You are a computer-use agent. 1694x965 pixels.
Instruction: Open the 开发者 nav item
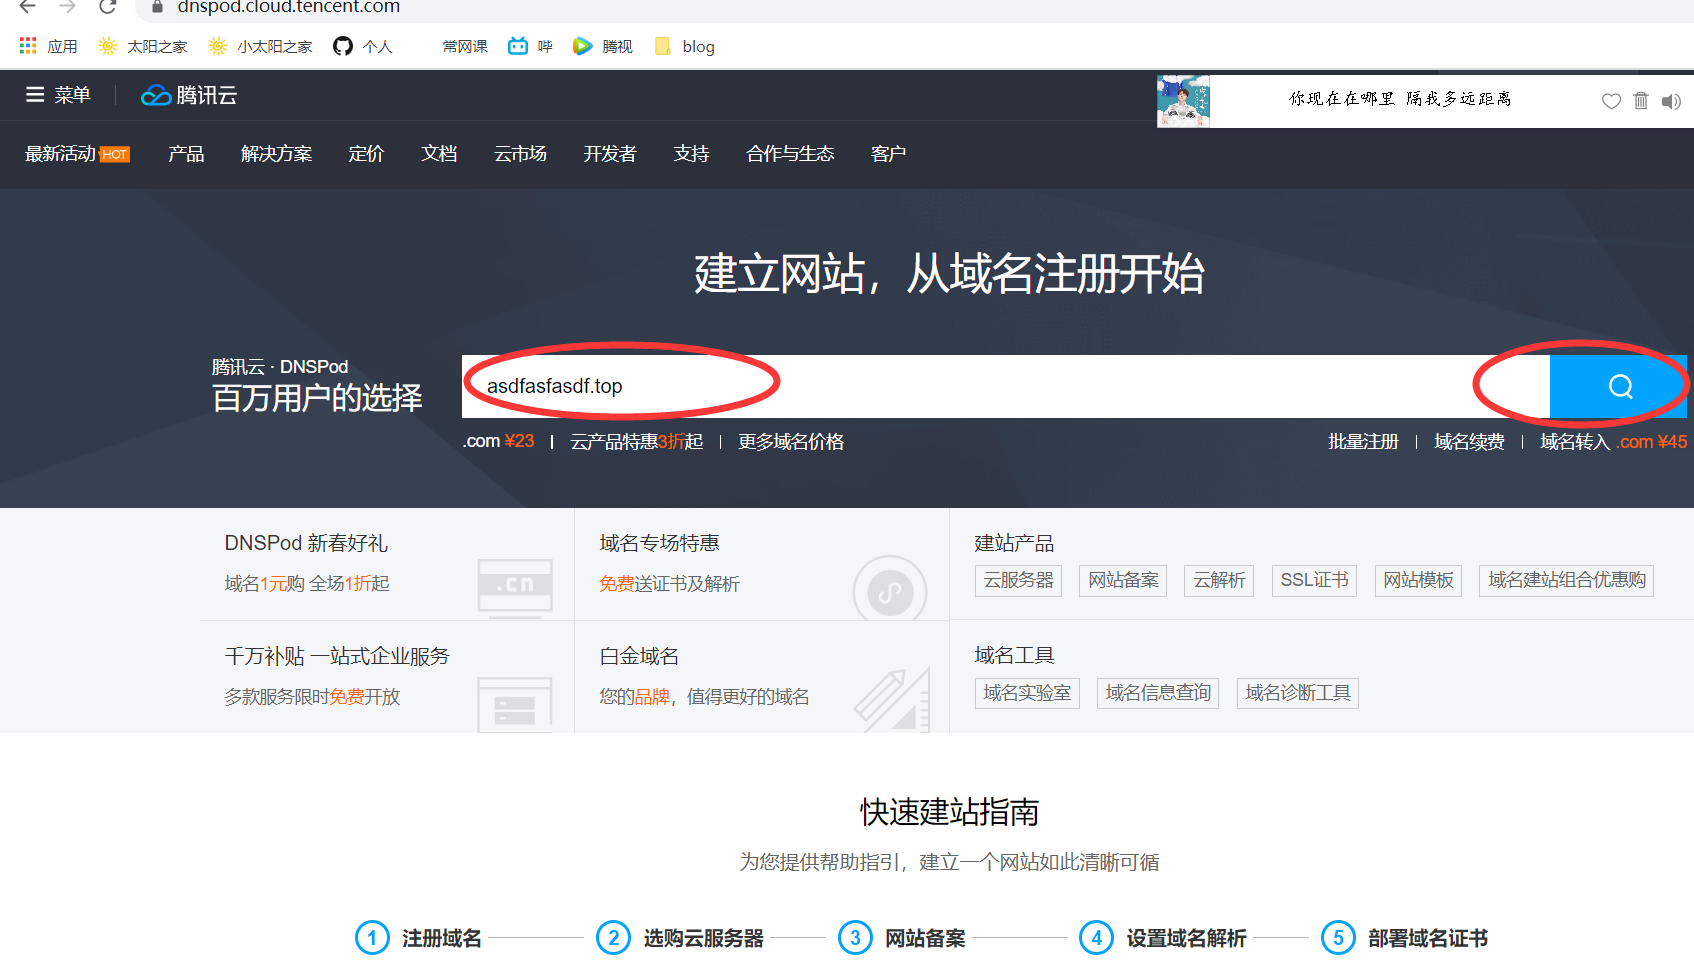[x=610, y=154]
